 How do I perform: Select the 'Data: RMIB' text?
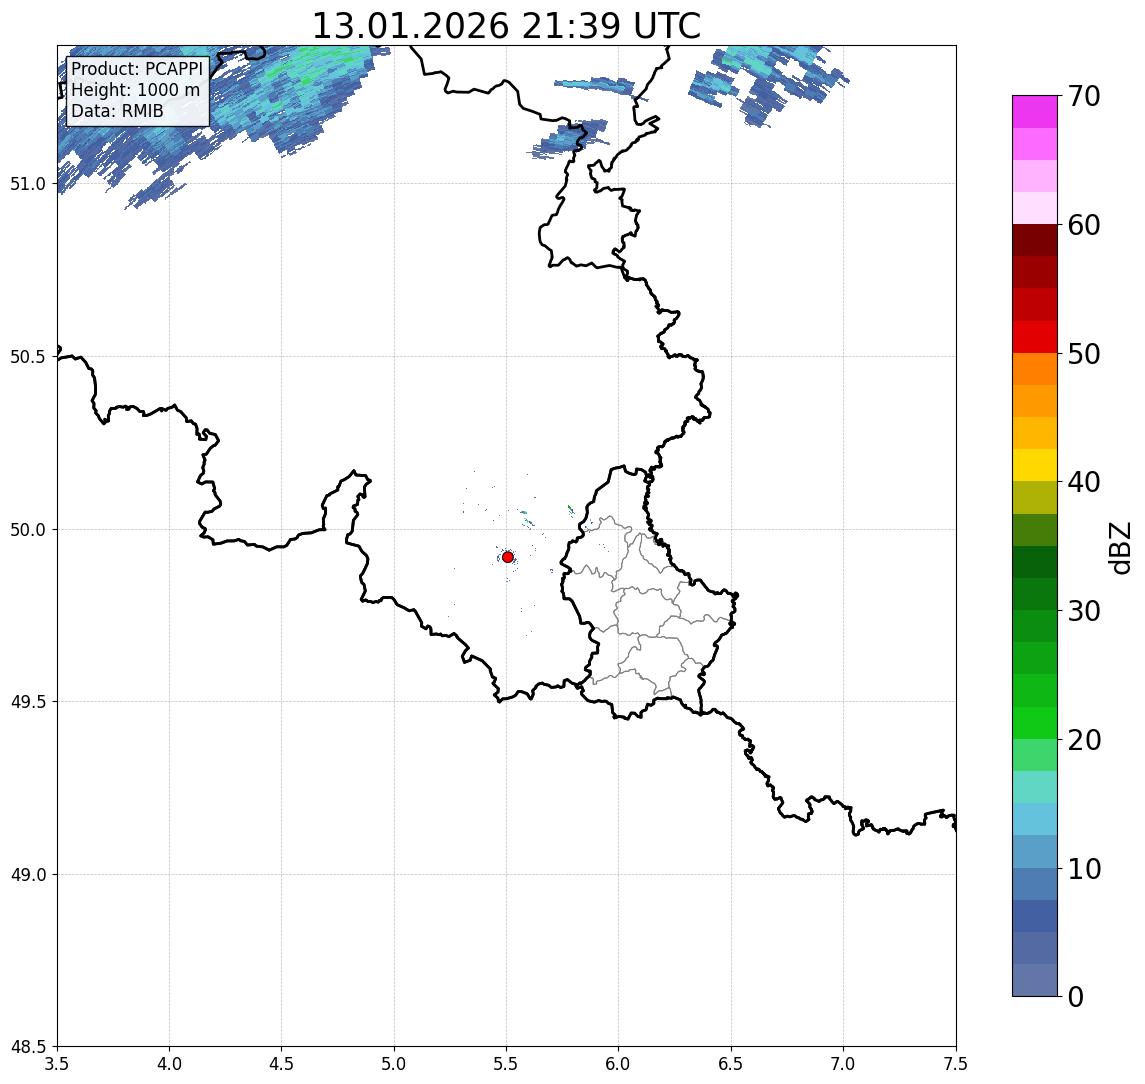click(x=117, y=111)
